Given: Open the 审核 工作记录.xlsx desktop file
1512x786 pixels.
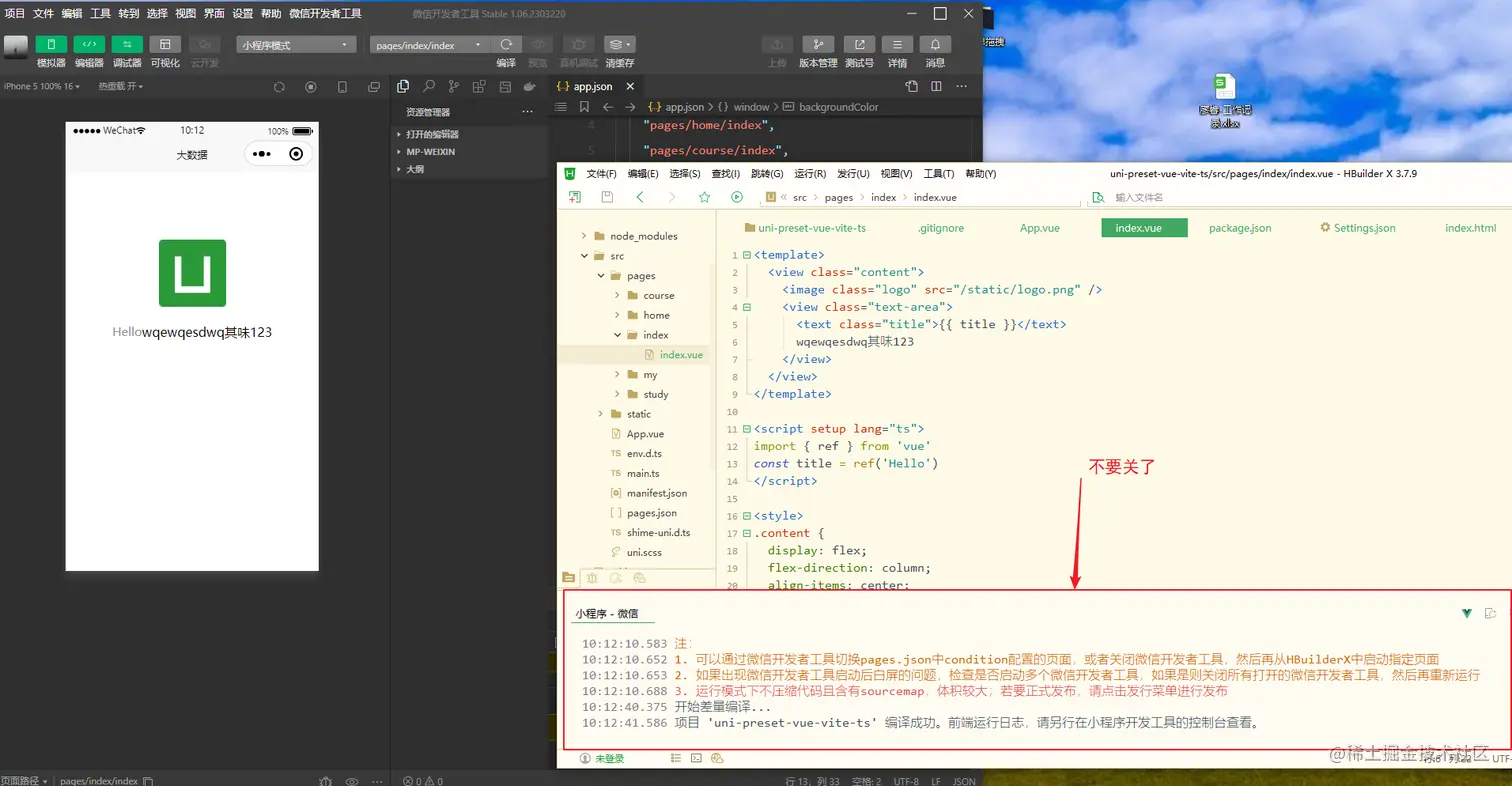Looking at the screenshot, I should (1225, 101).
